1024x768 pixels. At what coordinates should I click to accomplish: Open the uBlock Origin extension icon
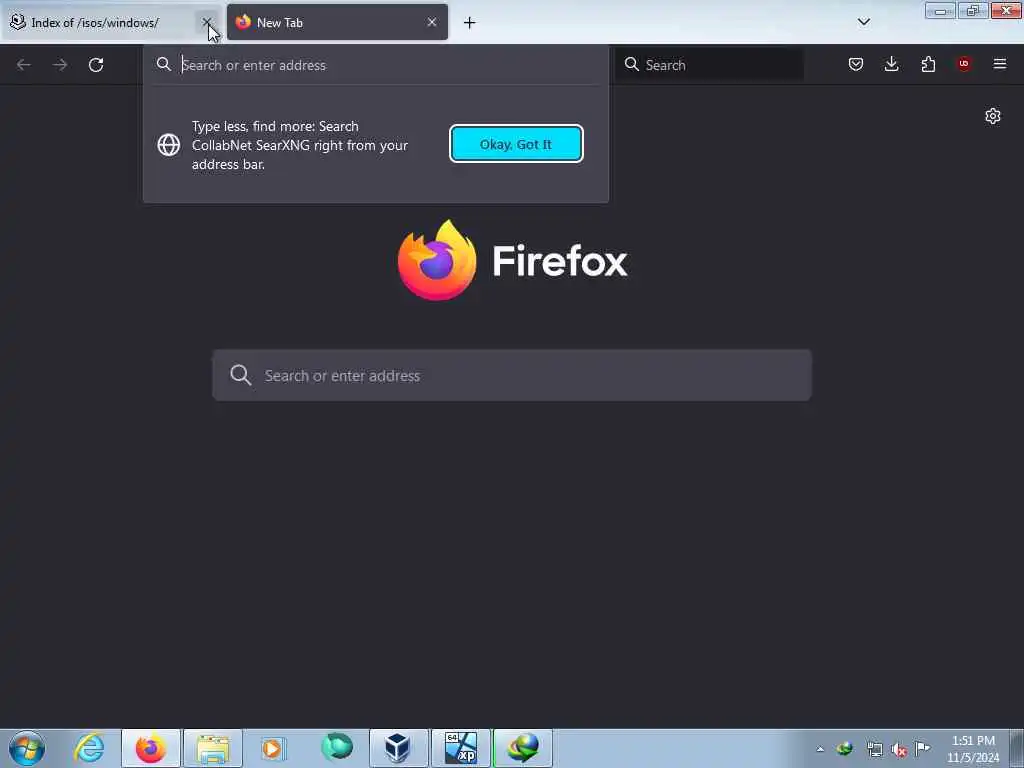(964, 64)
